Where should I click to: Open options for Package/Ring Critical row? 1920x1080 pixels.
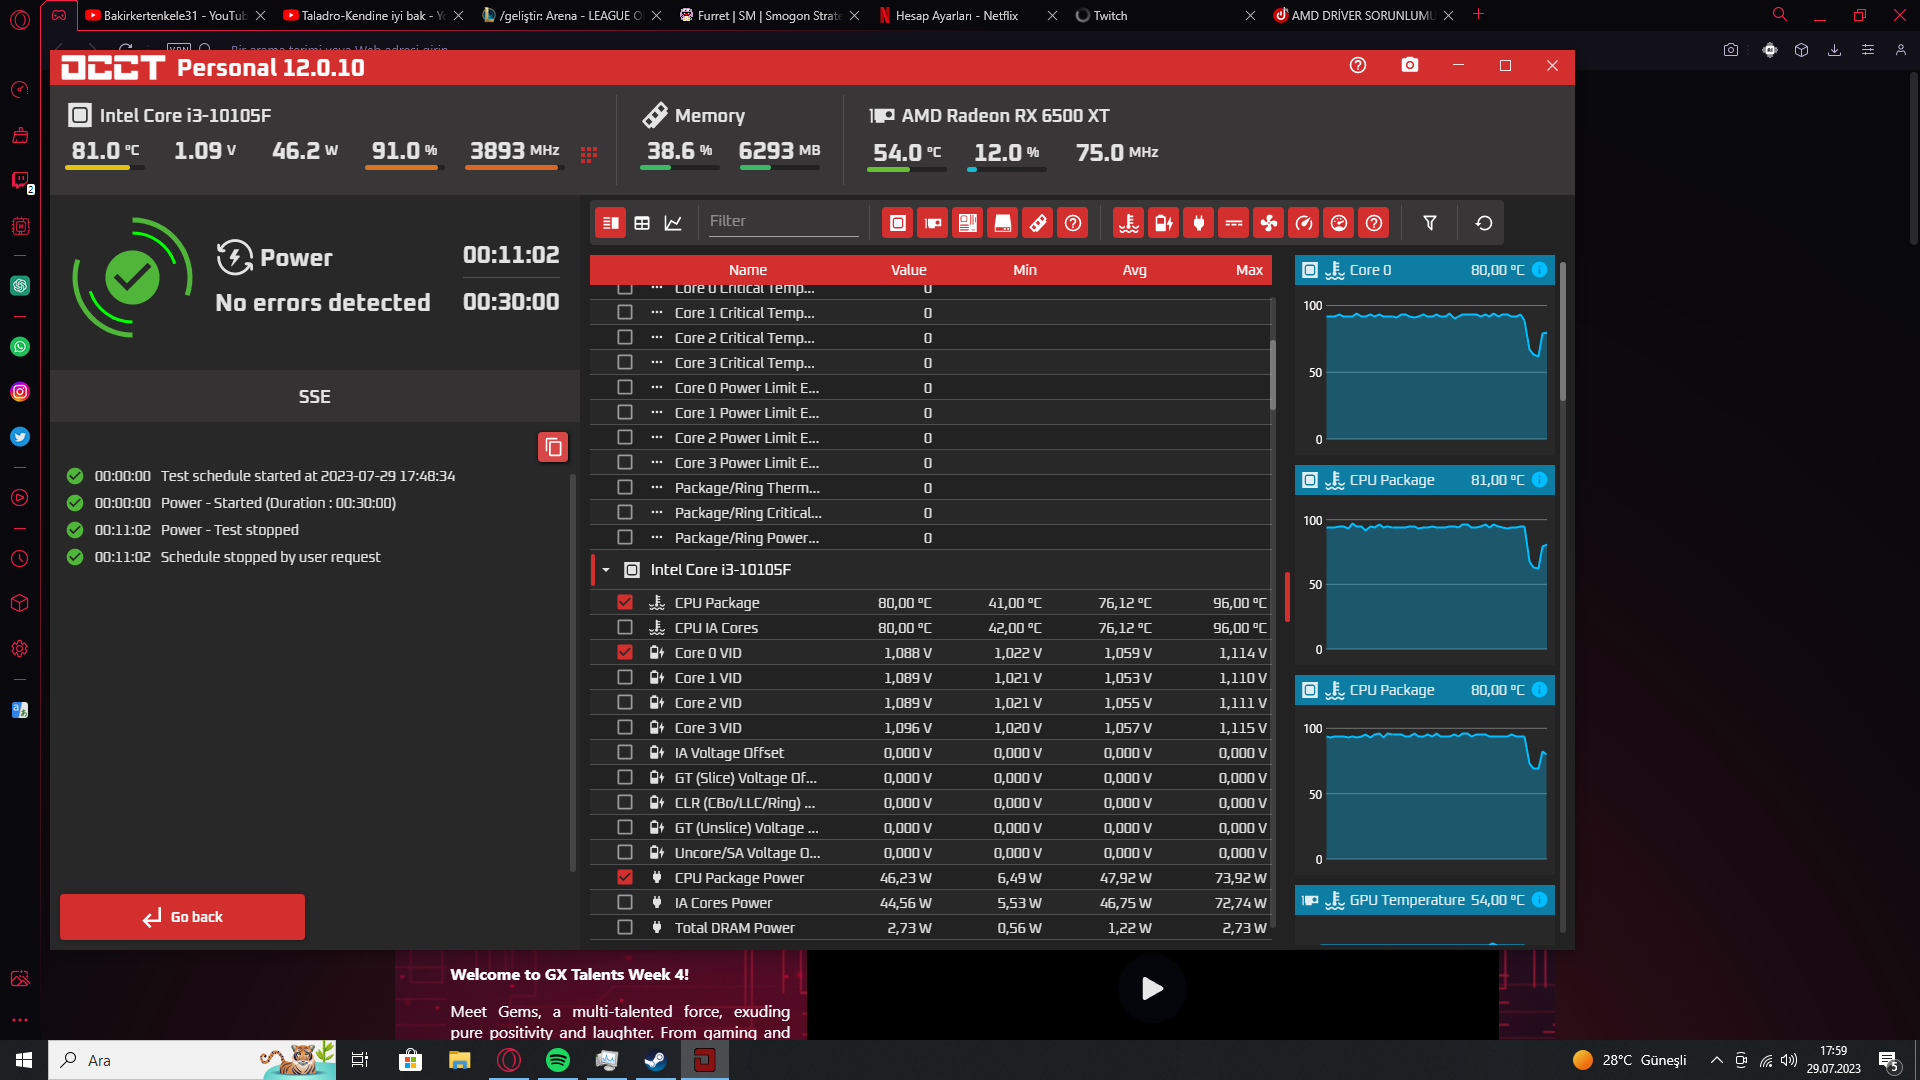click(657, 513)
